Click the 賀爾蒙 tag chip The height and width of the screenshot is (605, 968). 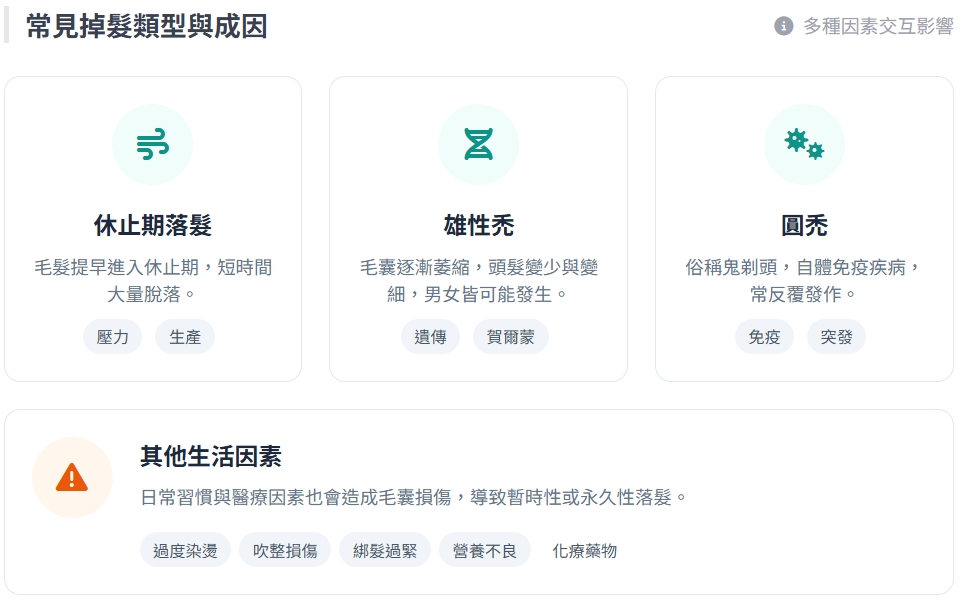511,337
